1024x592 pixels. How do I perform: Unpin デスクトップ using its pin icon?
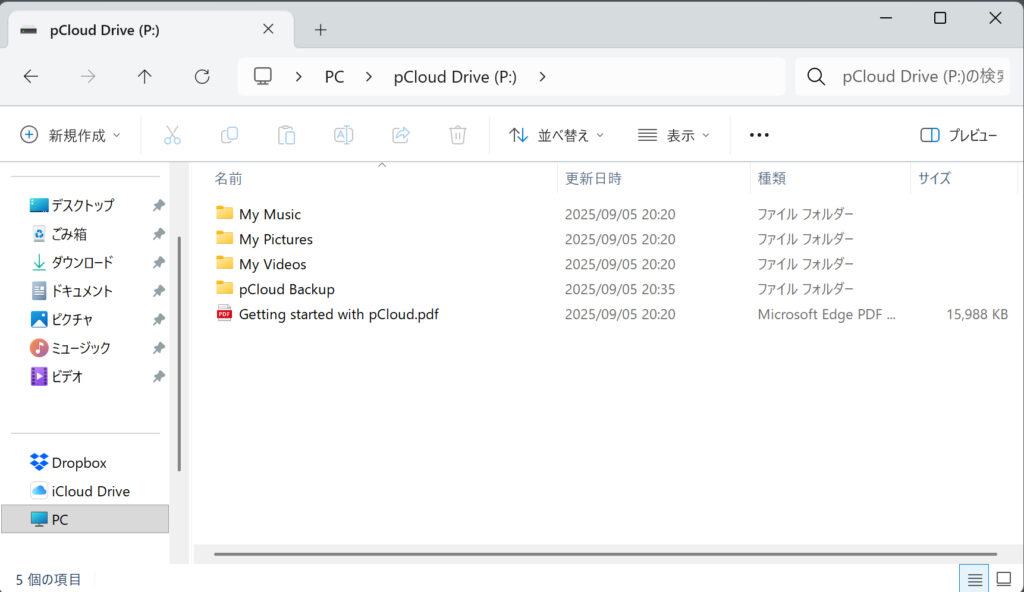(158, 205)
